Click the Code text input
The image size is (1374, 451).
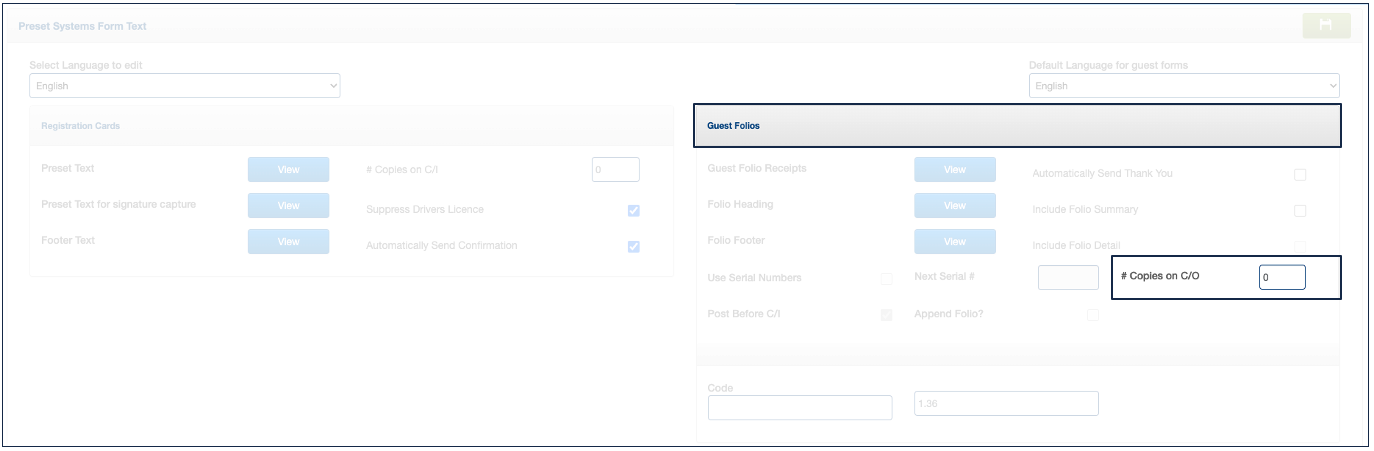pos(799,407)
